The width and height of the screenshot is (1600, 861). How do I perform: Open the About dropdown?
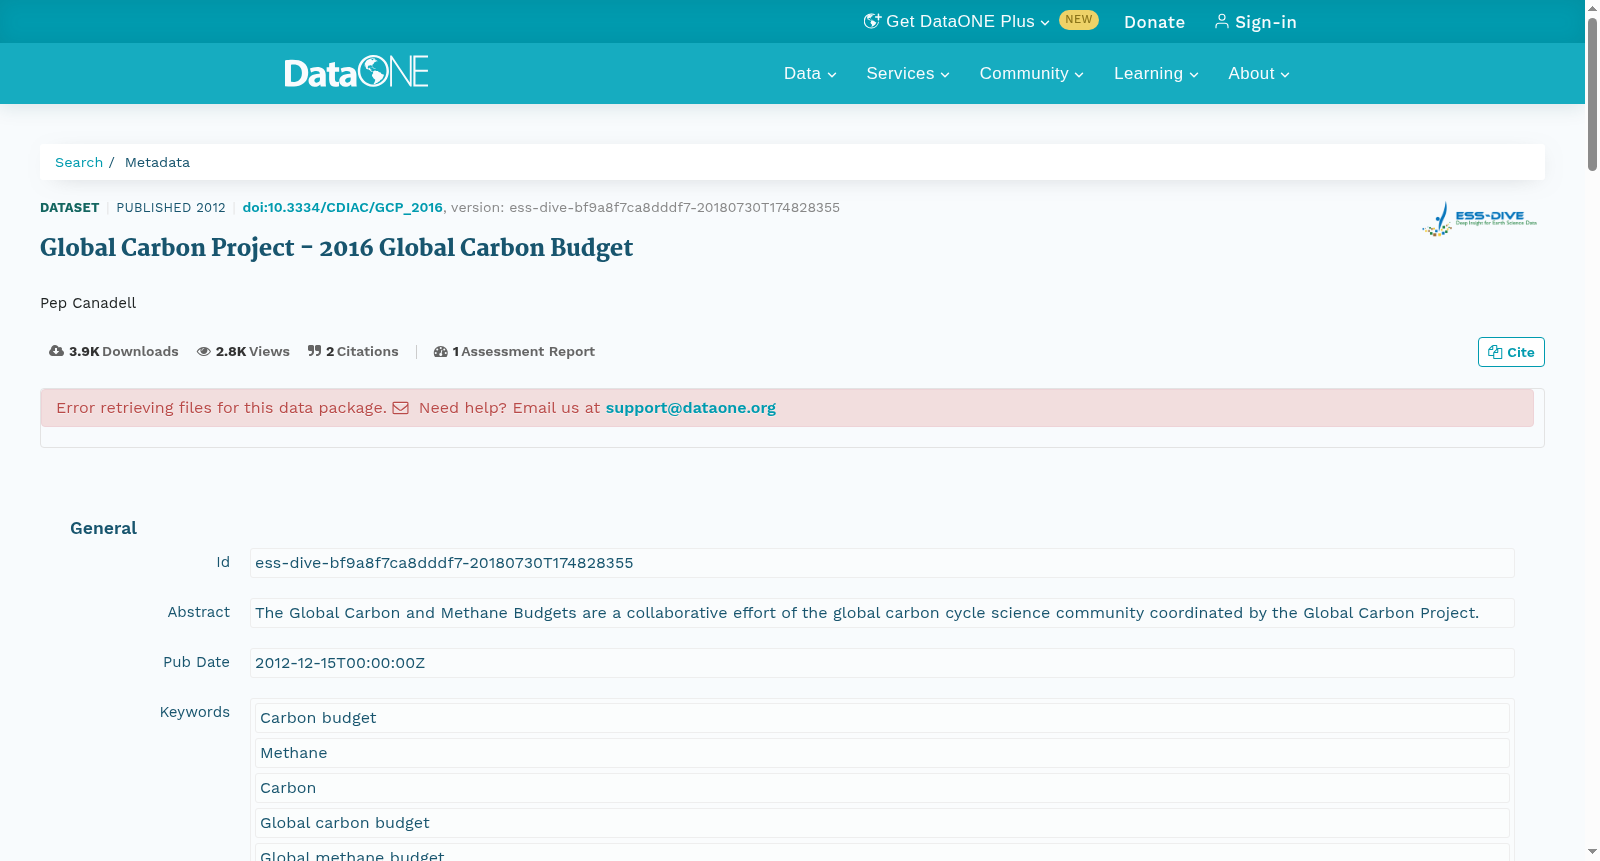coord(1259,73)
